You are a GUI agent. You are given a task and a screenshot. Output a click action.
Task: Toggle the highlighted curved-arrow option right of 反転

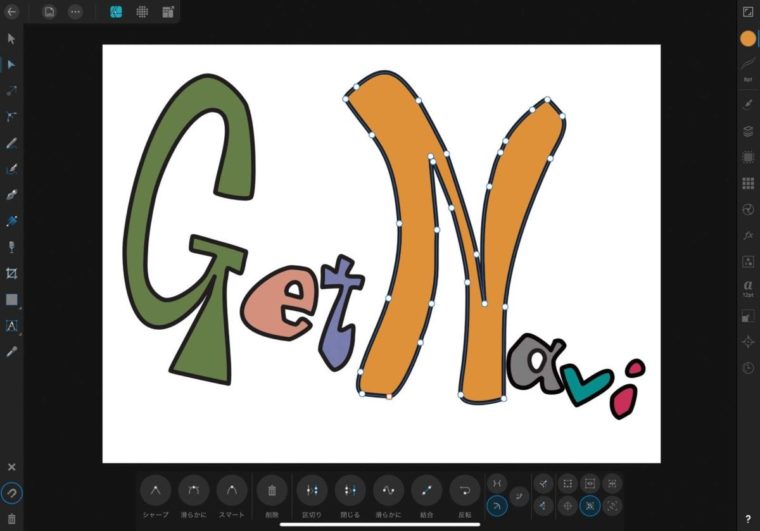(496, 506)
